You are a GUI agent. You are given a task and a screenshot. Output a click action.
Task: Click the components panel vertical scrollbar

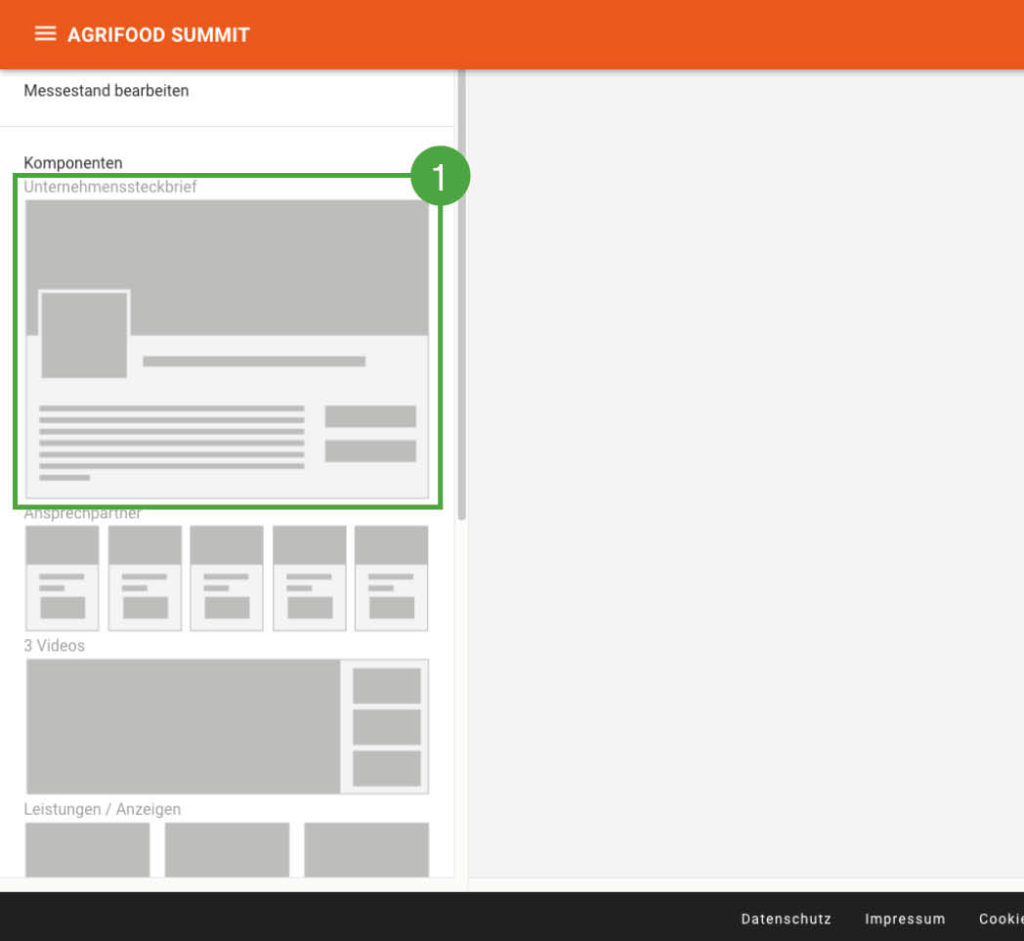point(461,300)
